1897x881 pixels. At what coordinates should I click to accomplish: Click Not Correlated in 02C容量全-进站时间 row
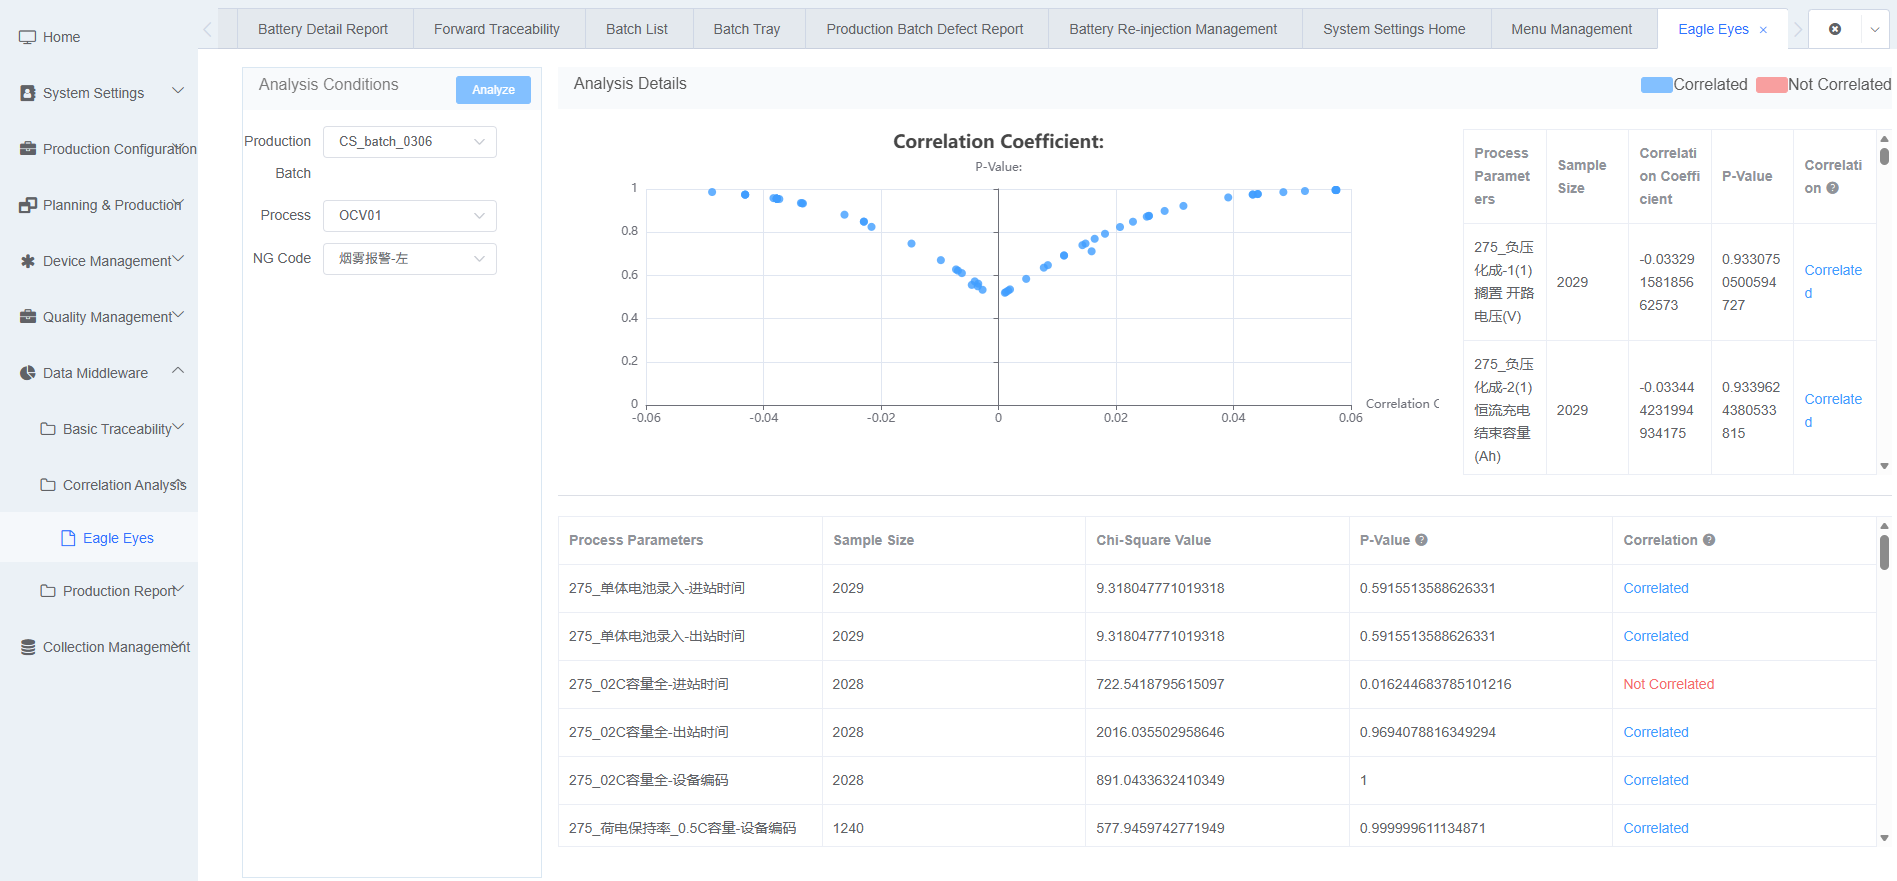coord(1668,684)
